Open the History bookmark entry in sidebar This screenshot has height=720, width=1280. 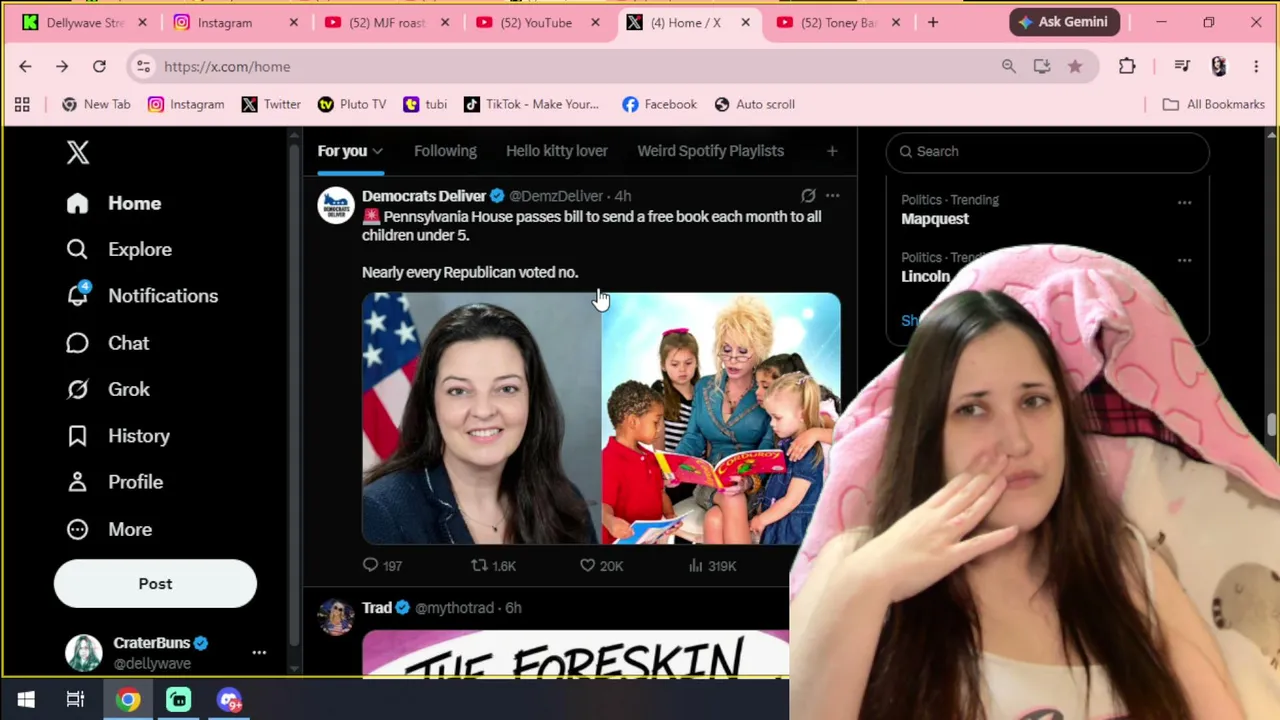[118, 436]
